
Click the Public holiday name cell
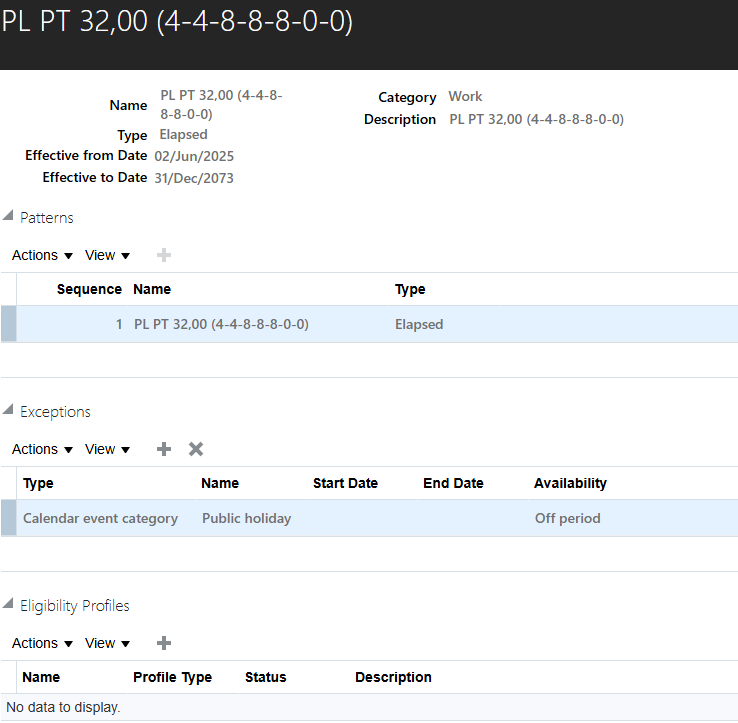(x=247, y=518)
